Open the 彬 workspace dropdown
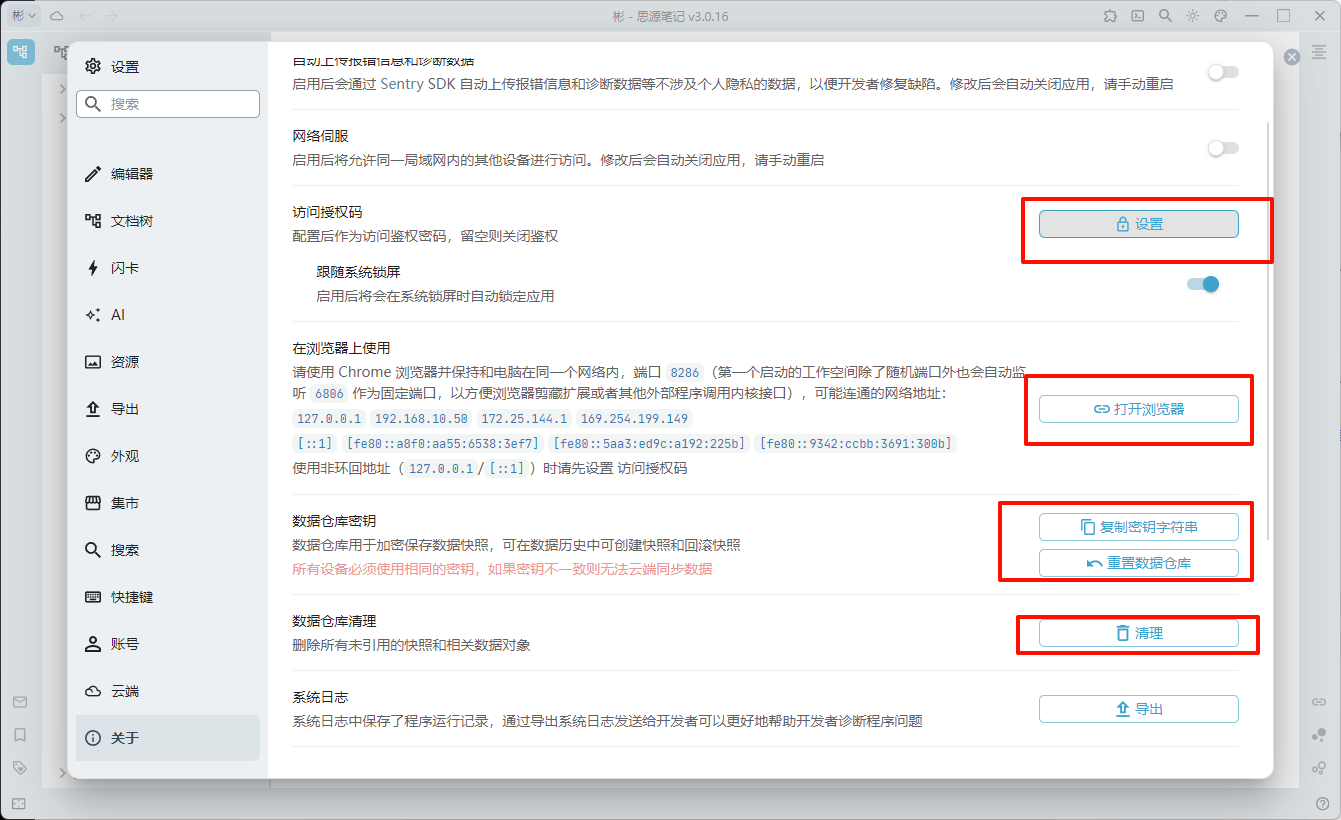Image resolution: width=1341 pixels, height=820 pixels. pyautogui.click(x=24, y=16)
